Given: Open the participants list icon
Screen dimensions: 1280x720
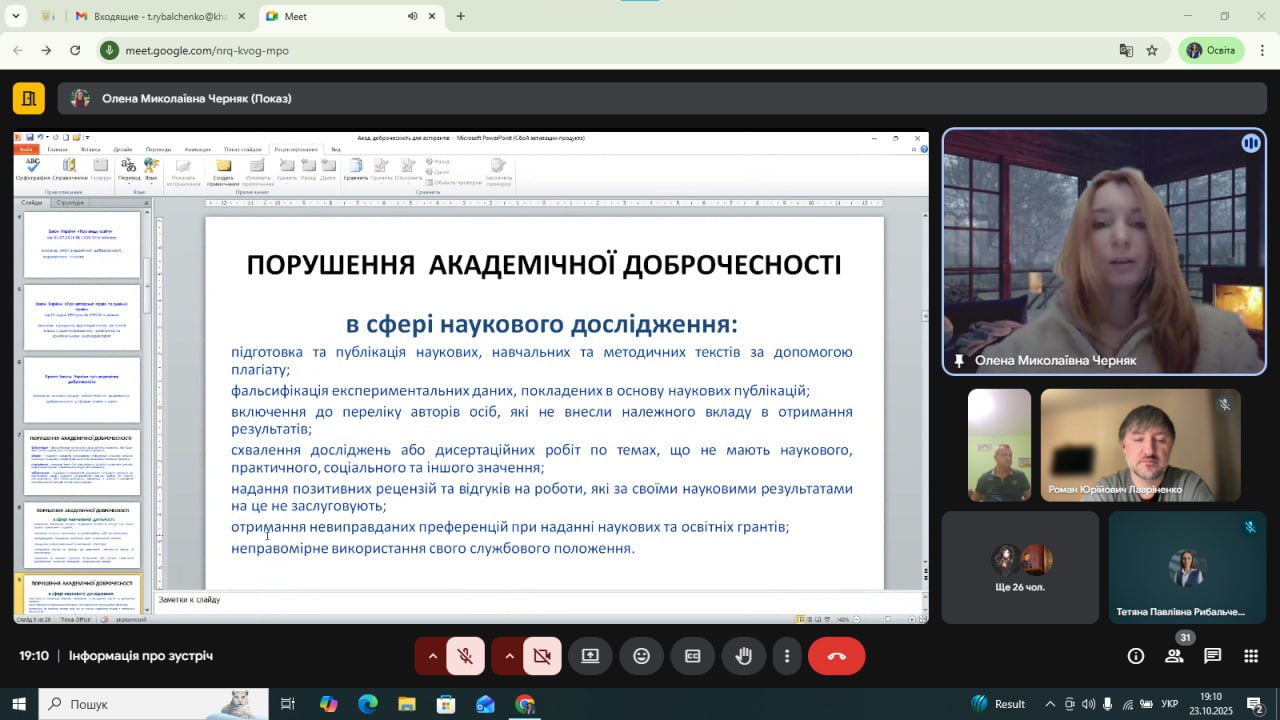Looking at the screenshot, I should click(1174, 656).
